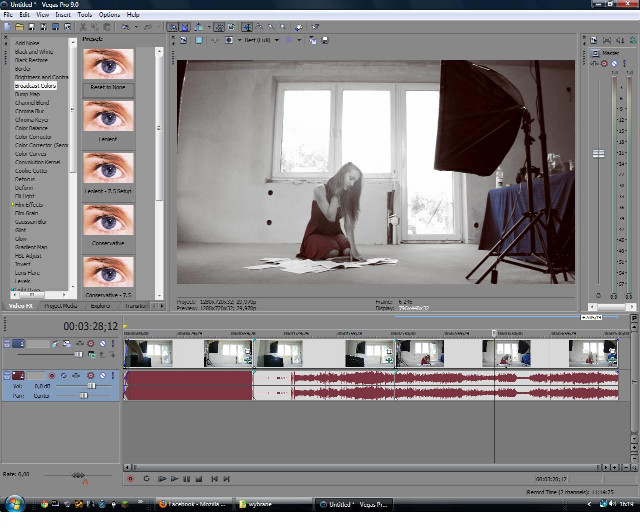640x529 pixels.
Task: Invert phase on audio track 2
Action: pos(64,375)
